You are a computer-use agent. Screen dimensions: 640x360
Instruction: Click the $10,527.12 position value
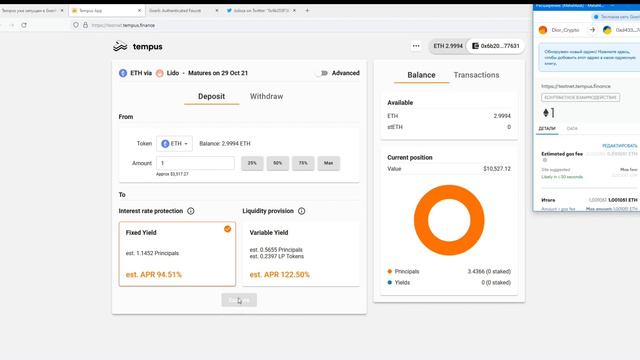(x=497, y=169)
